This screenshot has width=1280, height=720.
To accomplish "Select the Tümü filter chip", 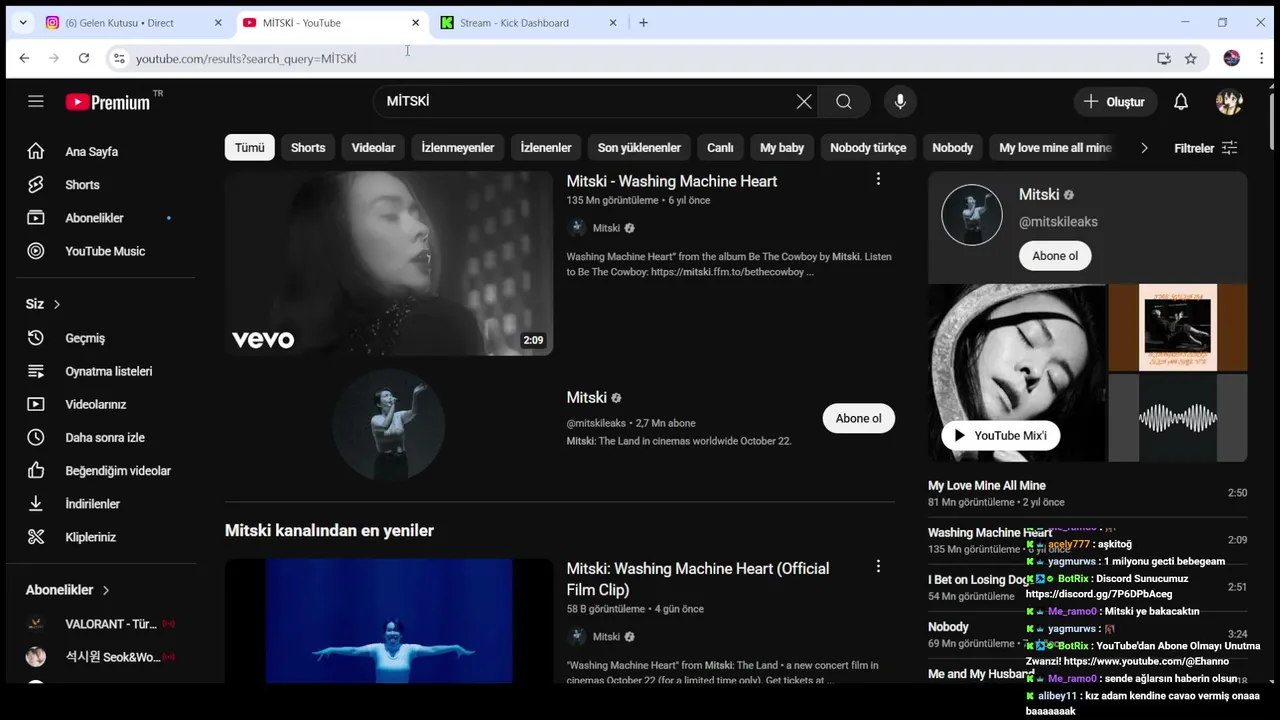I will coord(249,148).
